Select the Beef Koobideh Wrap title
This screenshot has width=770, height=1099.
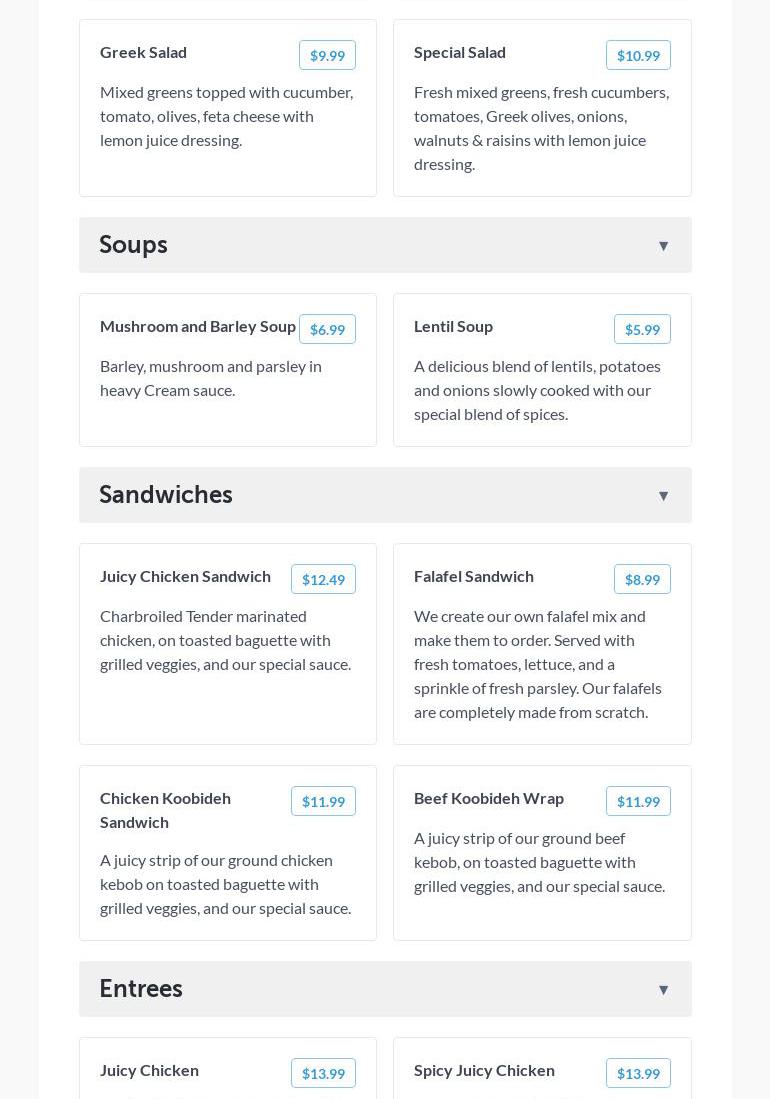click(x=489, y=798)
